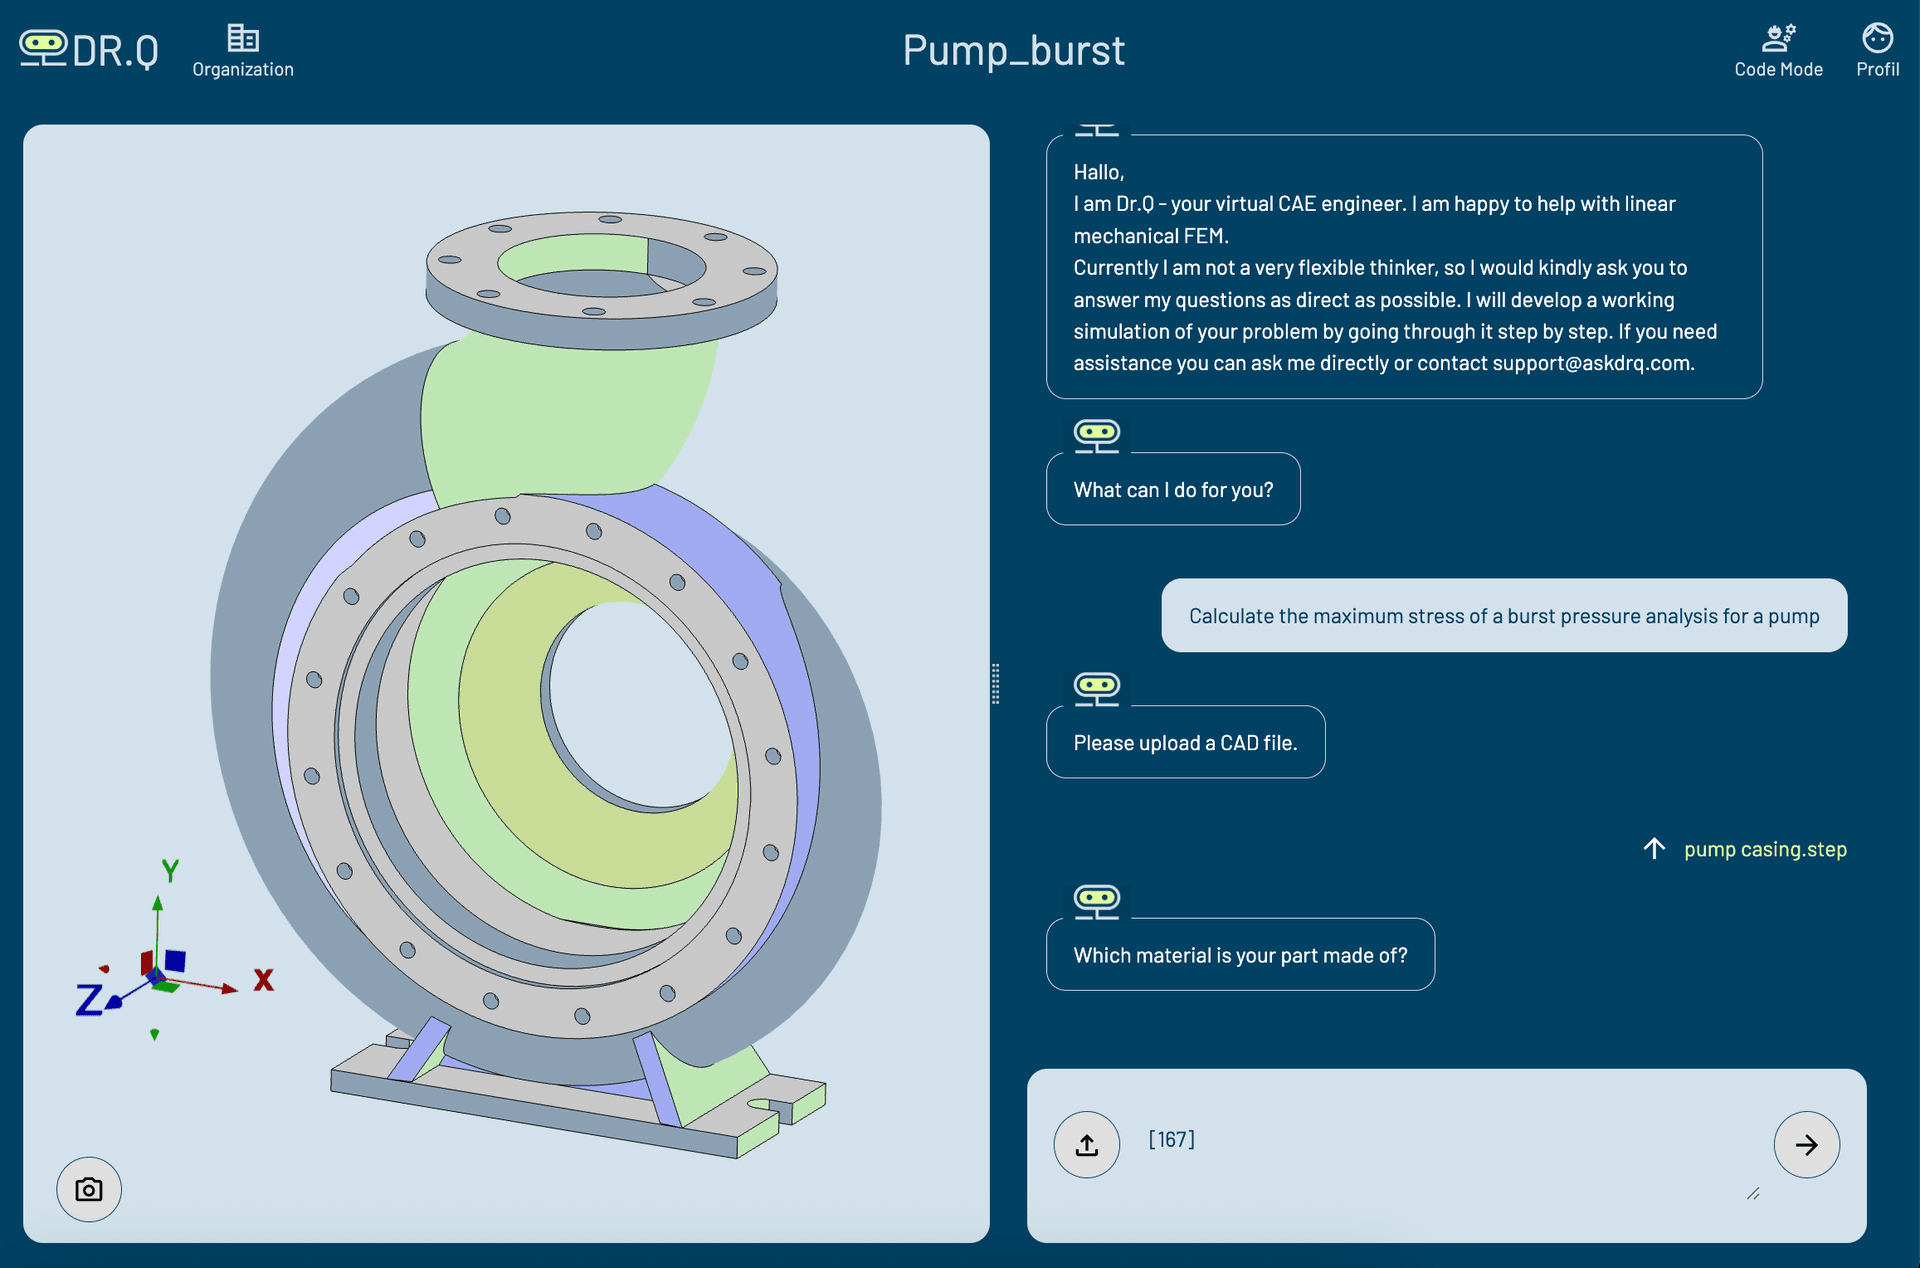1920x1268 pixels.
Task: Select the X axis label on gizmo
Action: coord(263,980)
